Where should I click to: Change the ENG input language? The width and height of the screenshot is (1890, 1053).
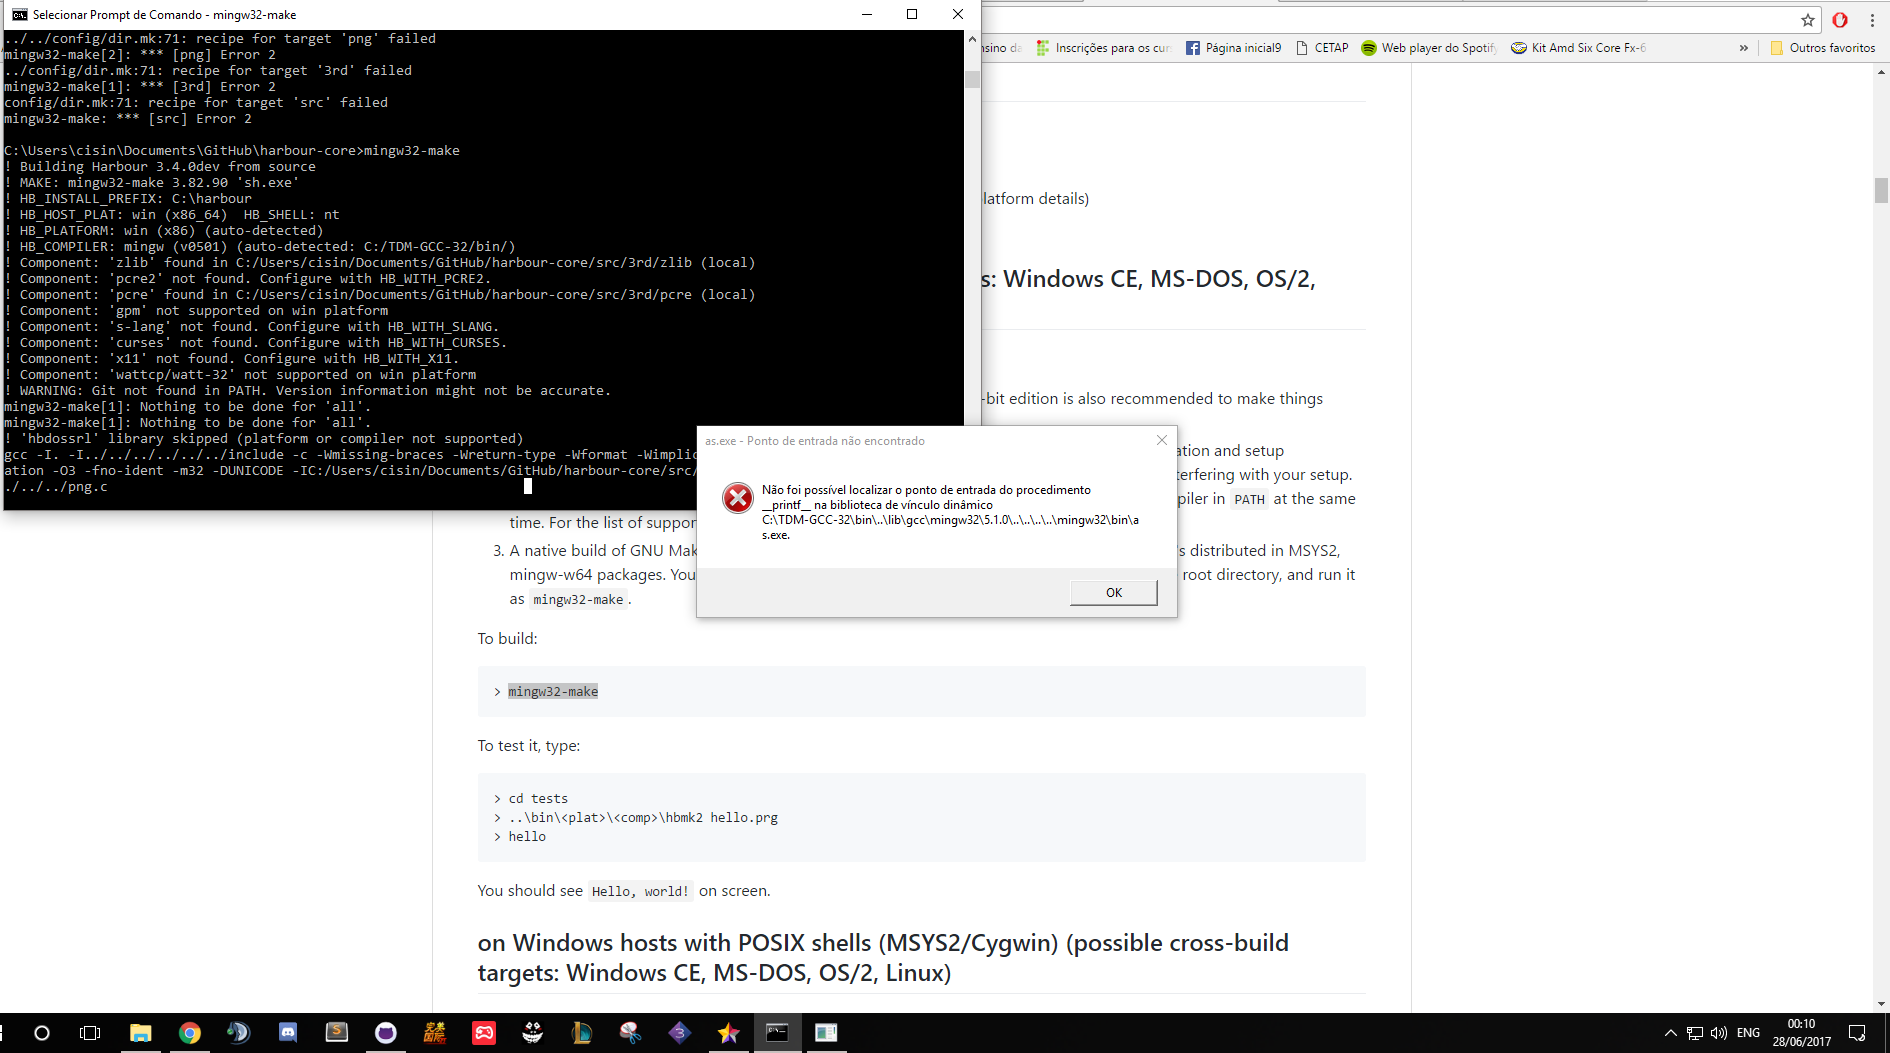[x=1748, y=1033]
